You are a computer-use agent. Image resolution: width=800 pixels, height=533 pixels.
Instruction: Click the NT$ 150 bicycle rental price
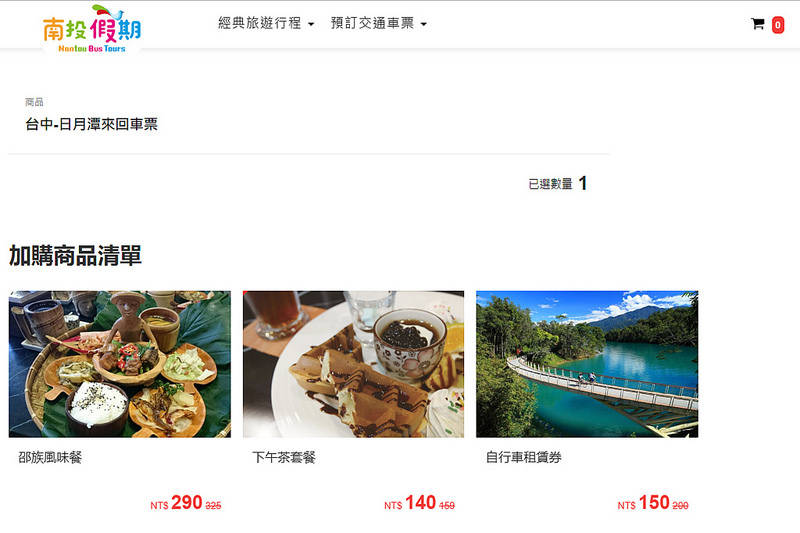coord(653,503)
